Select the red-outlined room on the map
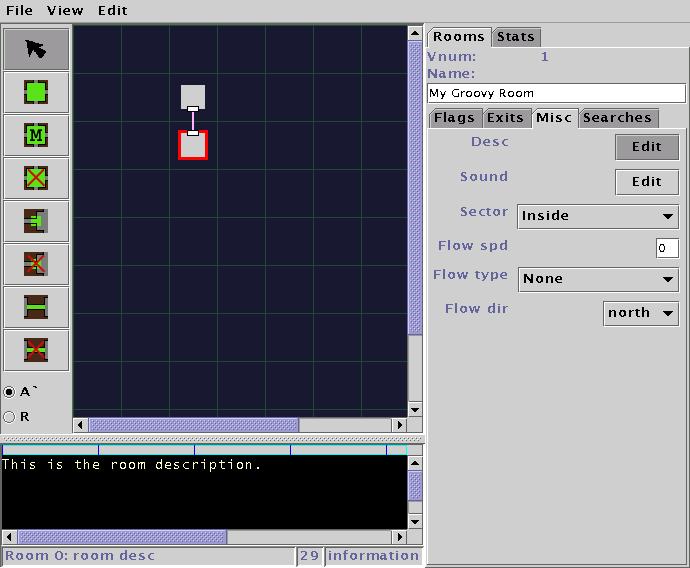Image resolution: width=690 pixels, height=568 pixels. pyautogui.click(x=193, y=145)
